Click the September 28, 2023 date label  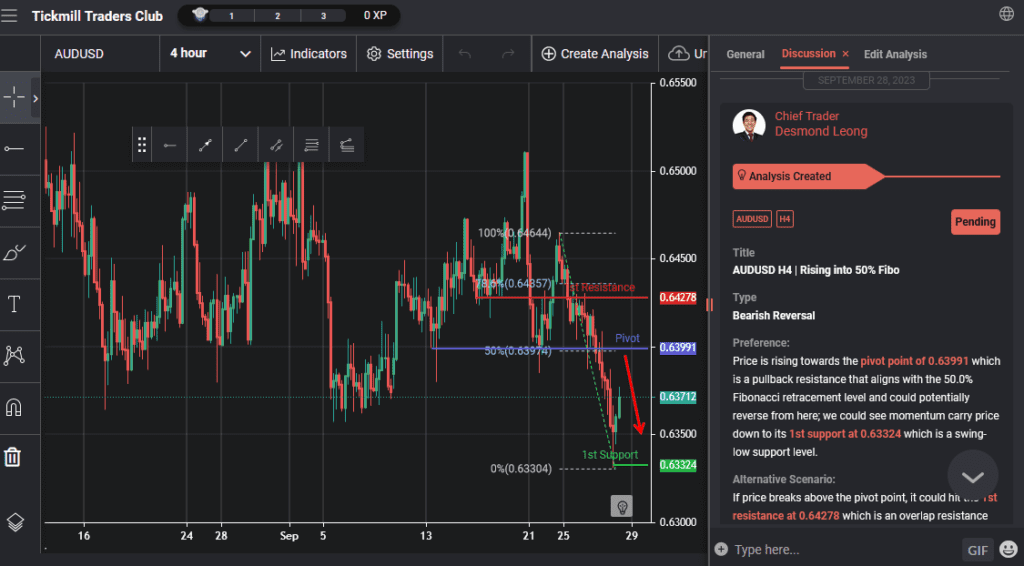[866, 80]
